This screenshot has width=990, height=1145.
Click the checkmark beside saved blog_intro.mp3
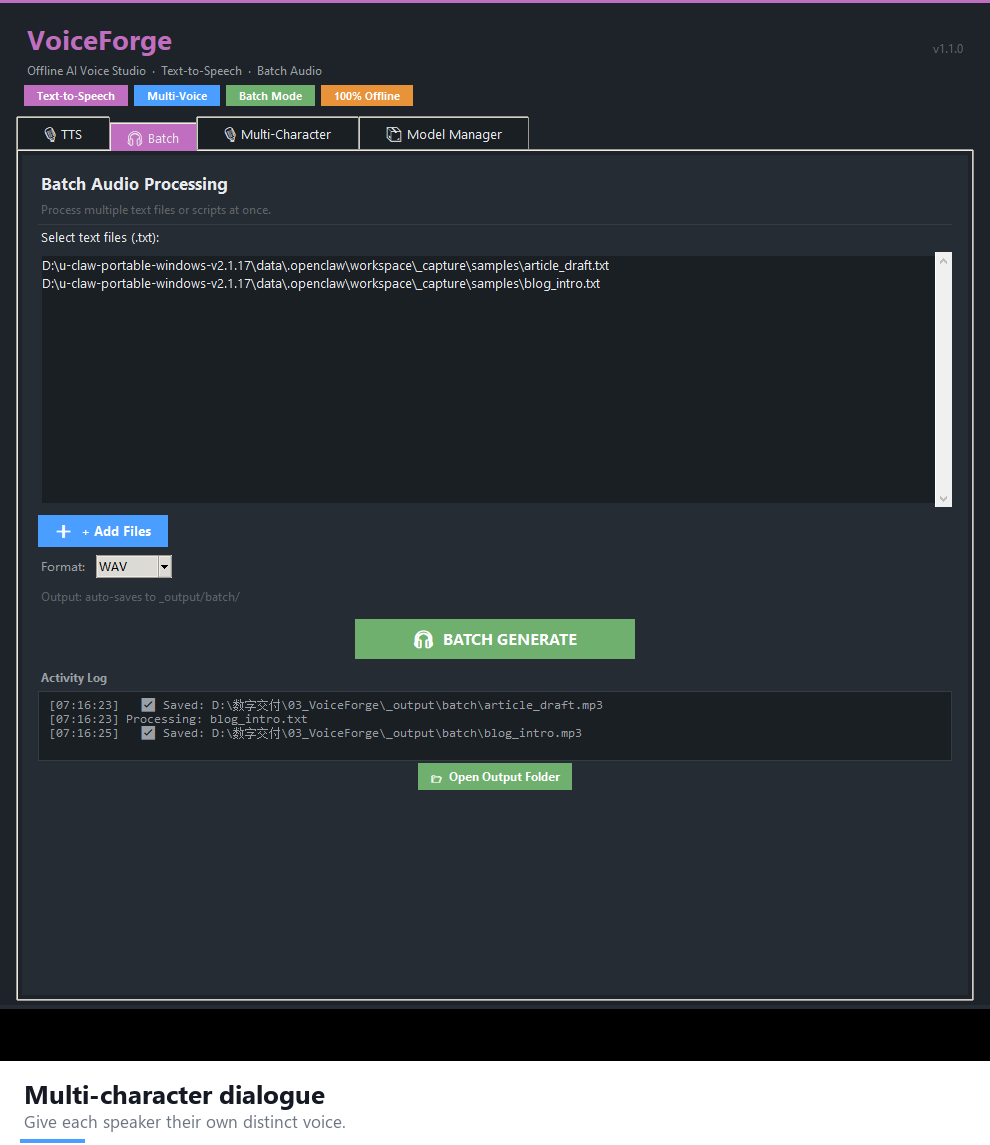(148, 733)
